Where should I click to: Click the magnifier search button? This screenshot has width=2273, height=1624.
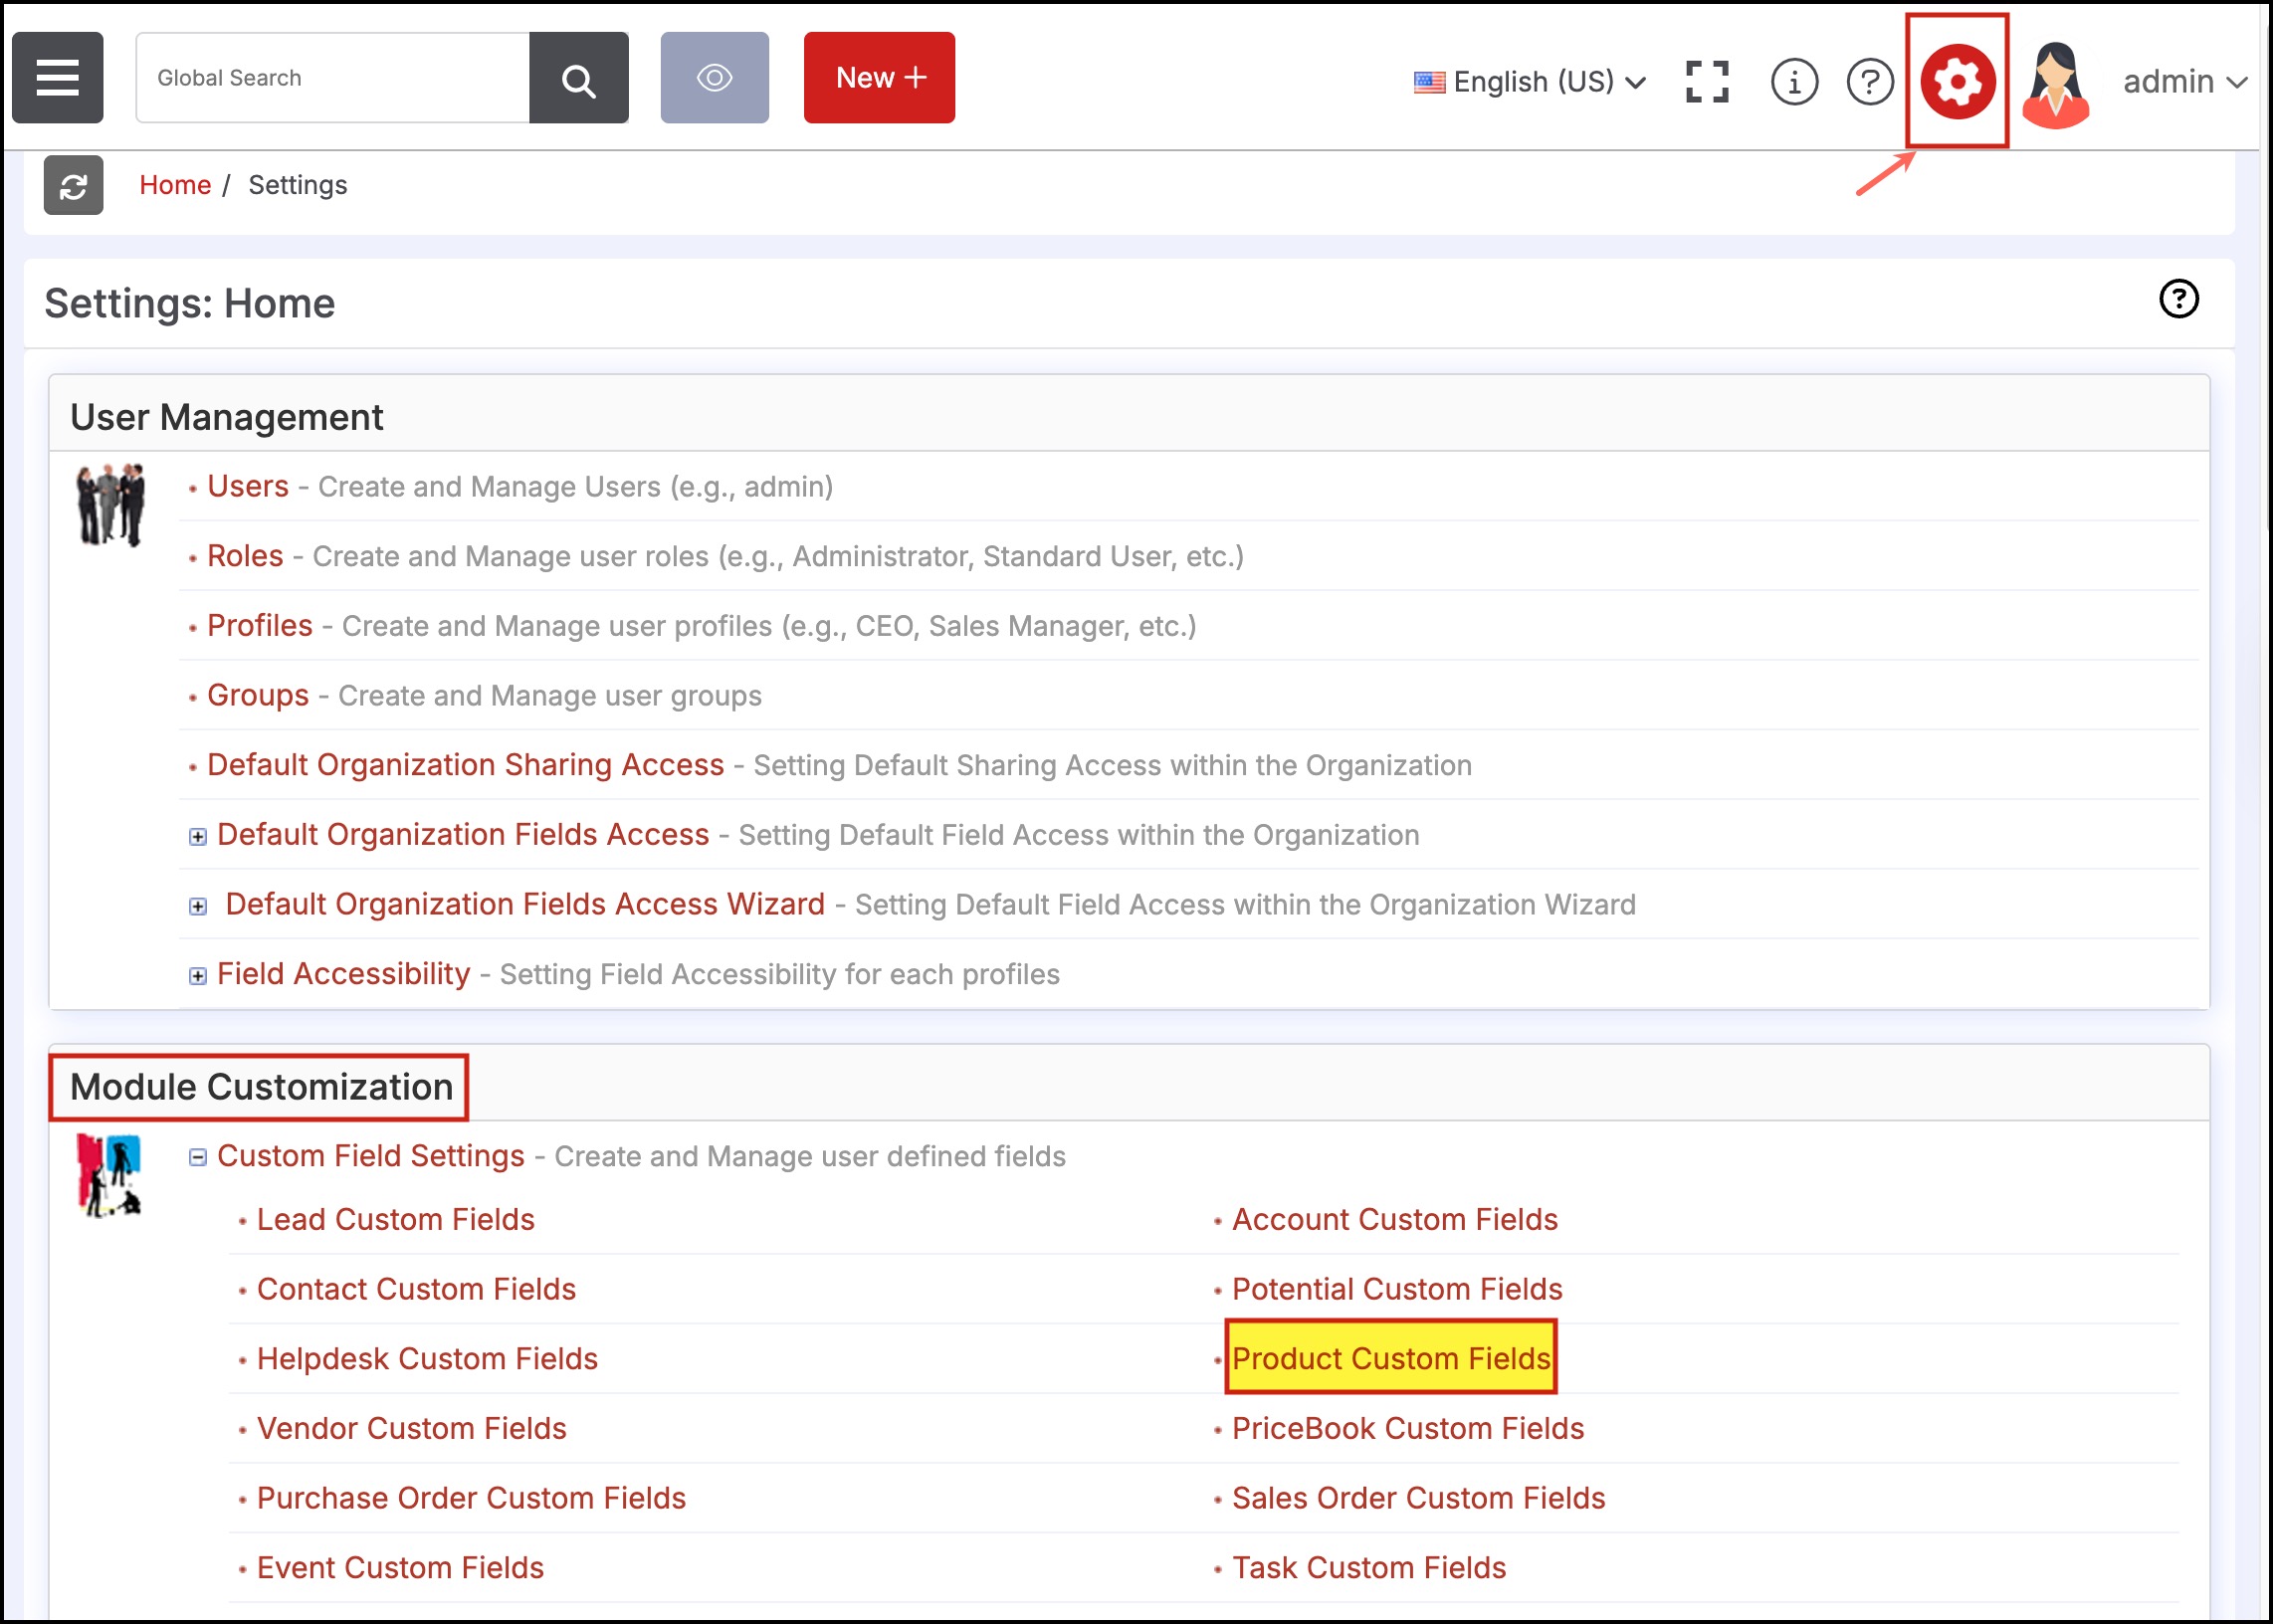pyautogui.click(x=578, y=77)
